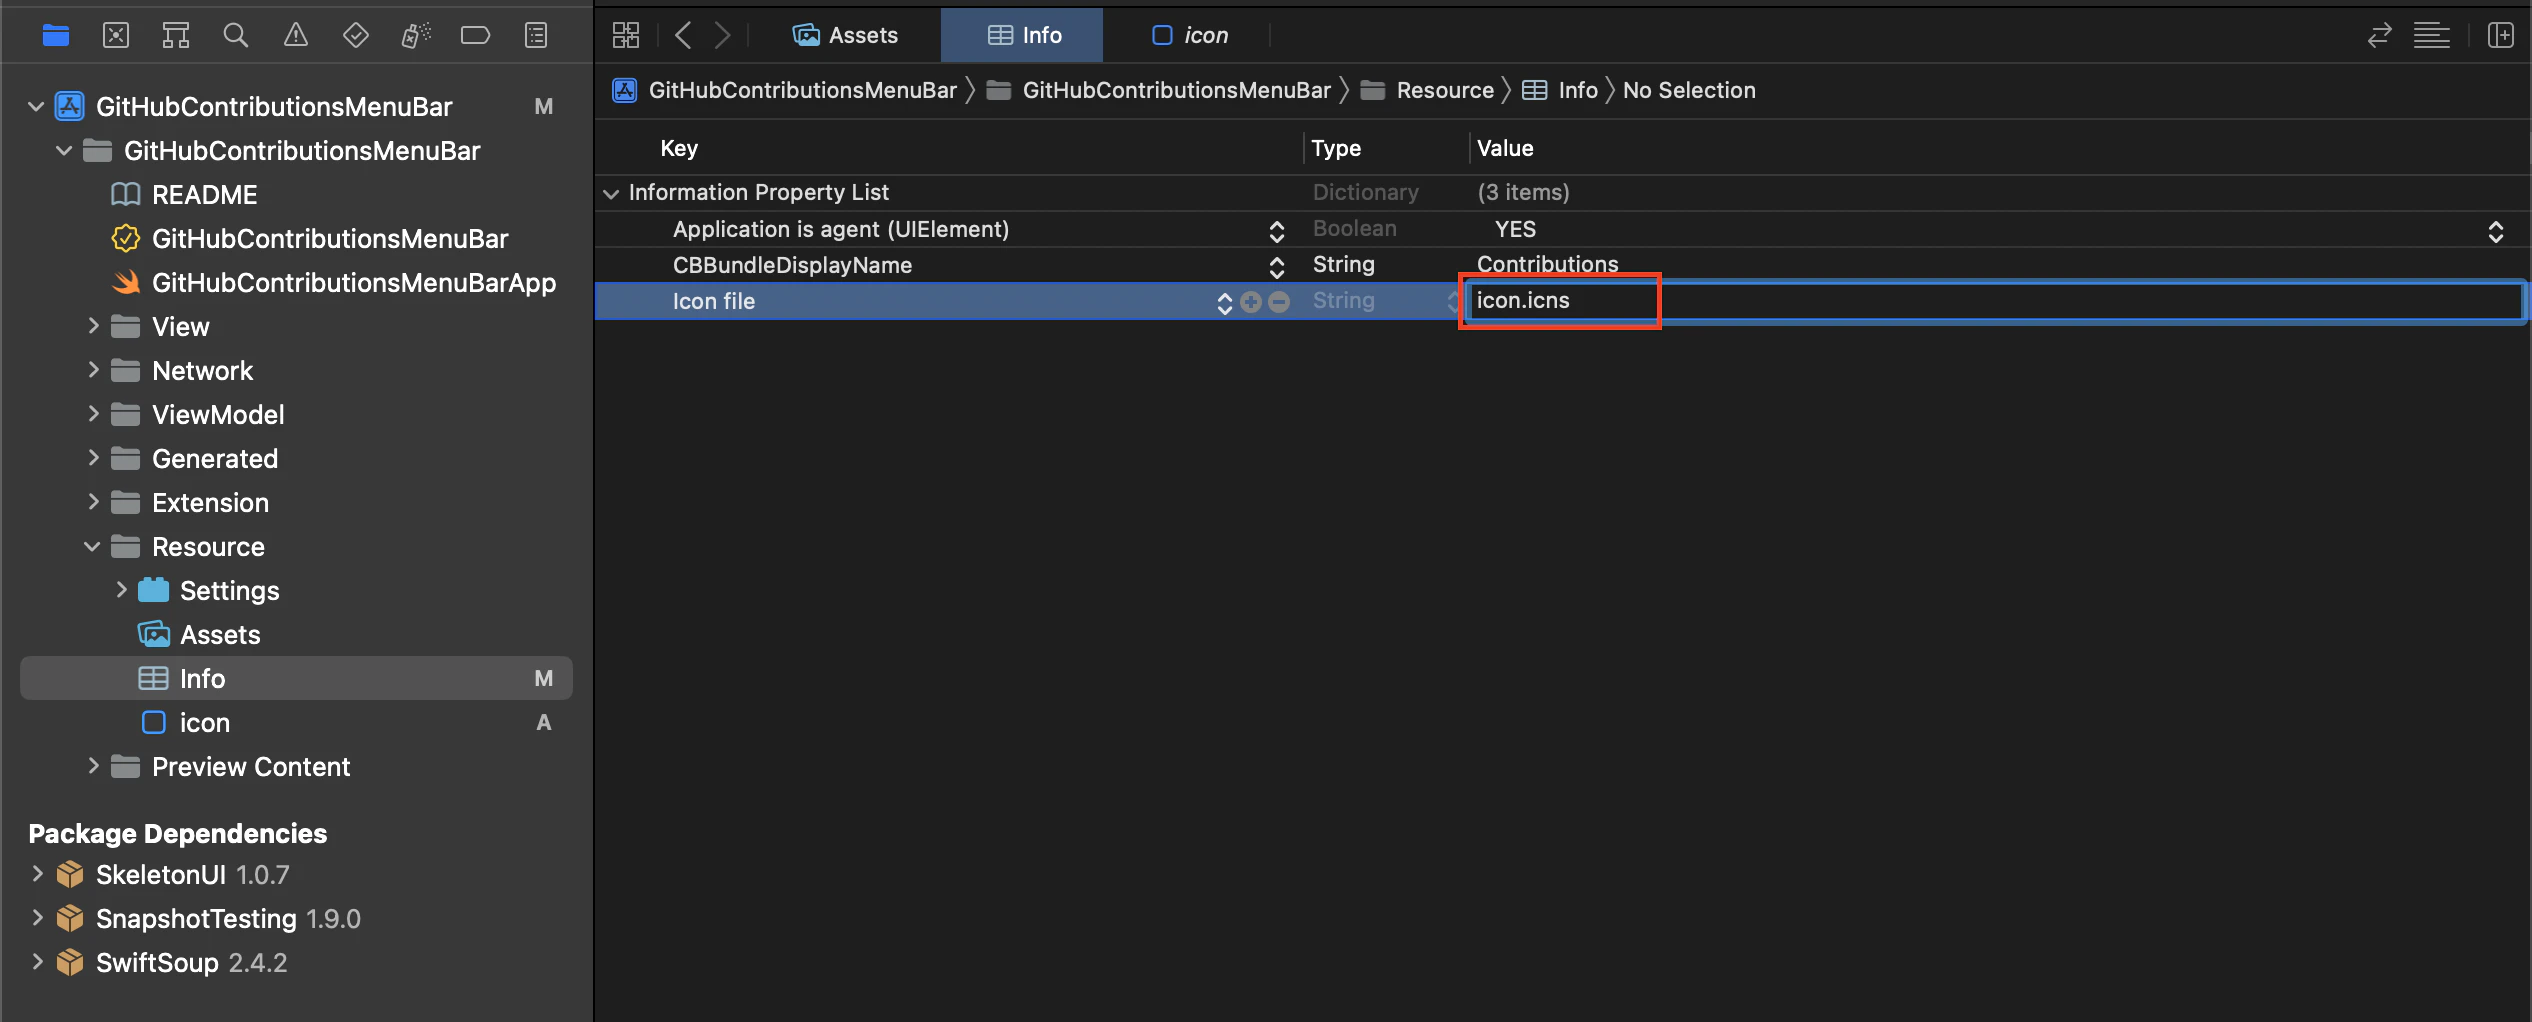The height and width of the screenshot is (1022, 2532).
Task: Expand the Network folder
Action: click(93, 370)
